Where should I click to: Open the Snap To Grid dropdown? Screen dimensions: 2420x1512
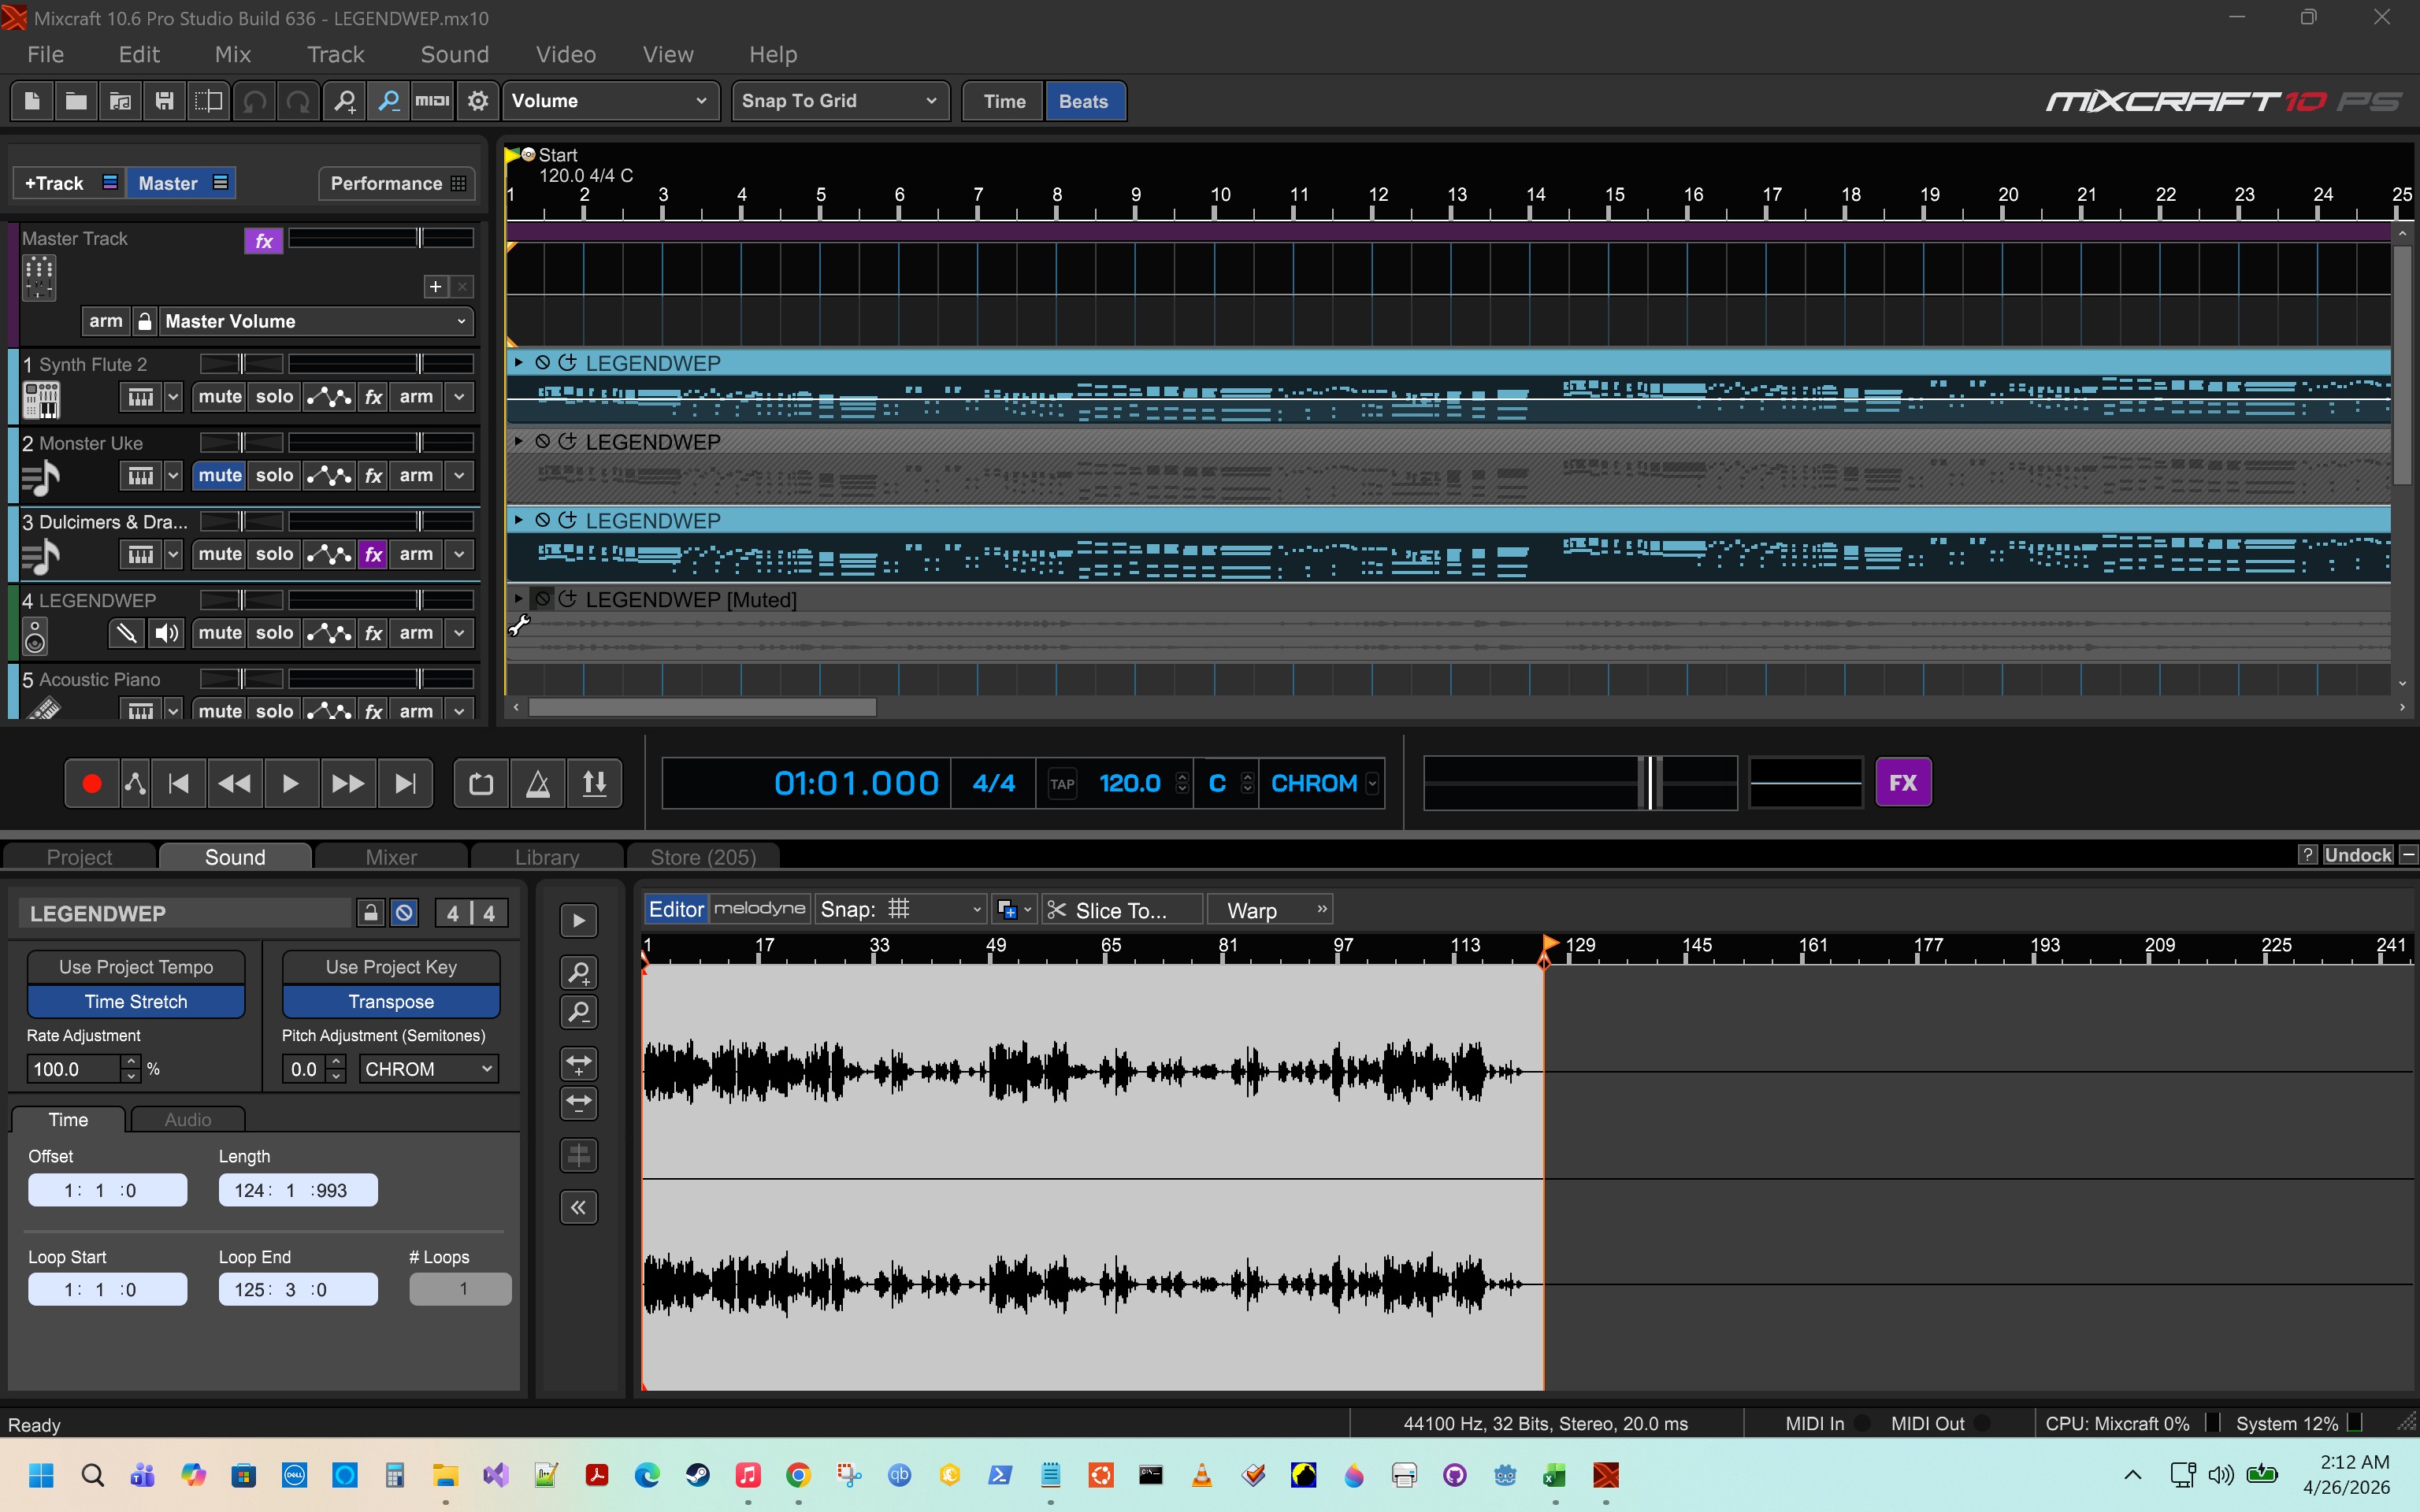839,101
